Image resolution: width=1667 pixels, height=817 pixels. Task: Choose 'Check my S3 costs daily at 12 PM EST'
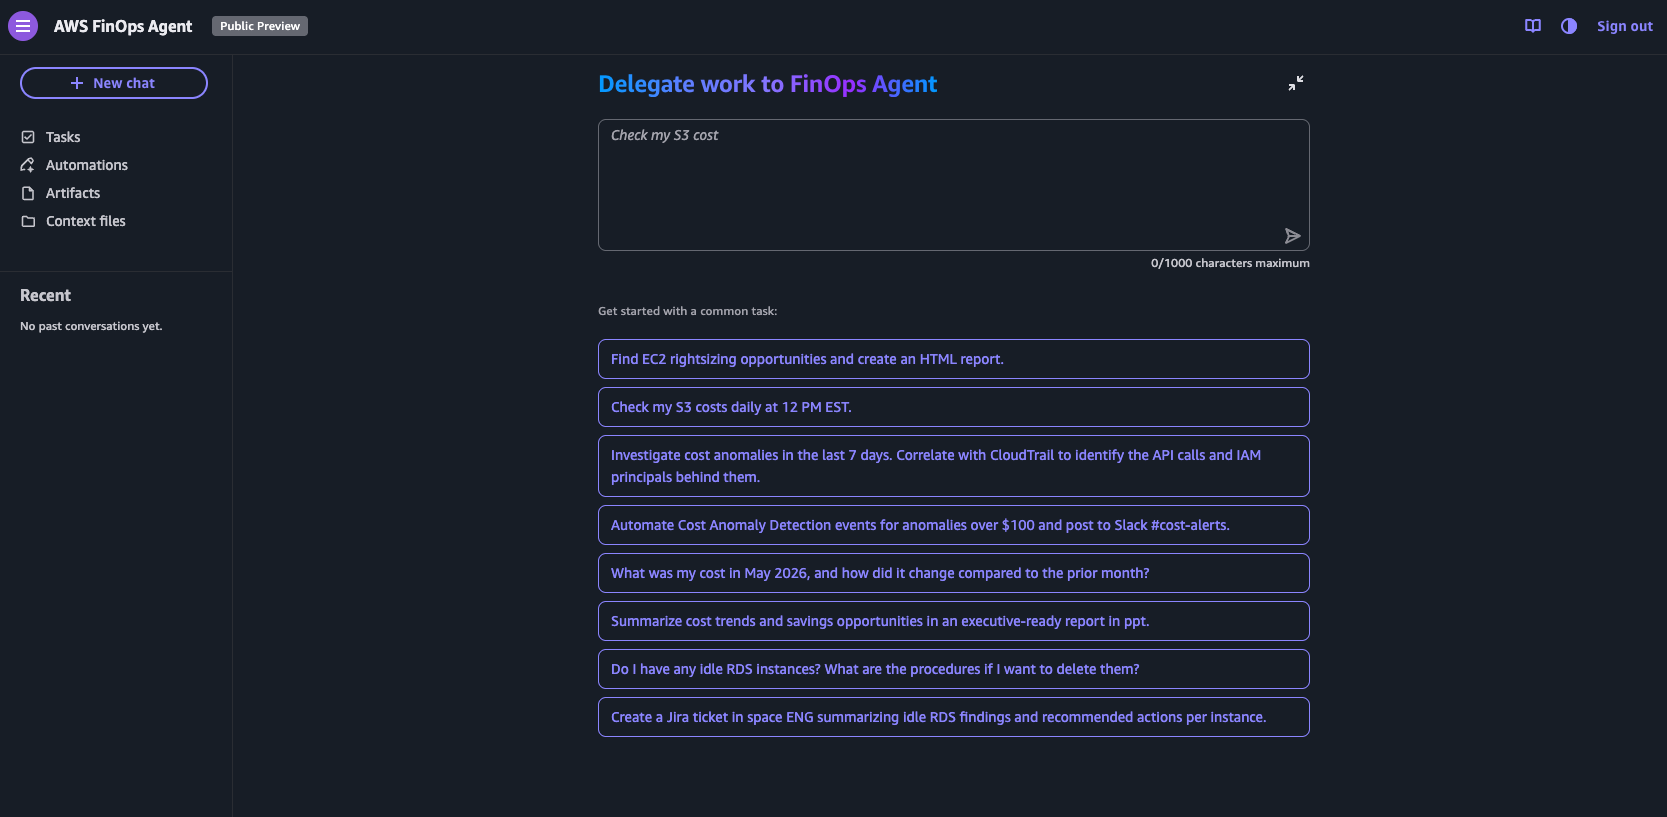pyautogui.click(x=954, y=407)
